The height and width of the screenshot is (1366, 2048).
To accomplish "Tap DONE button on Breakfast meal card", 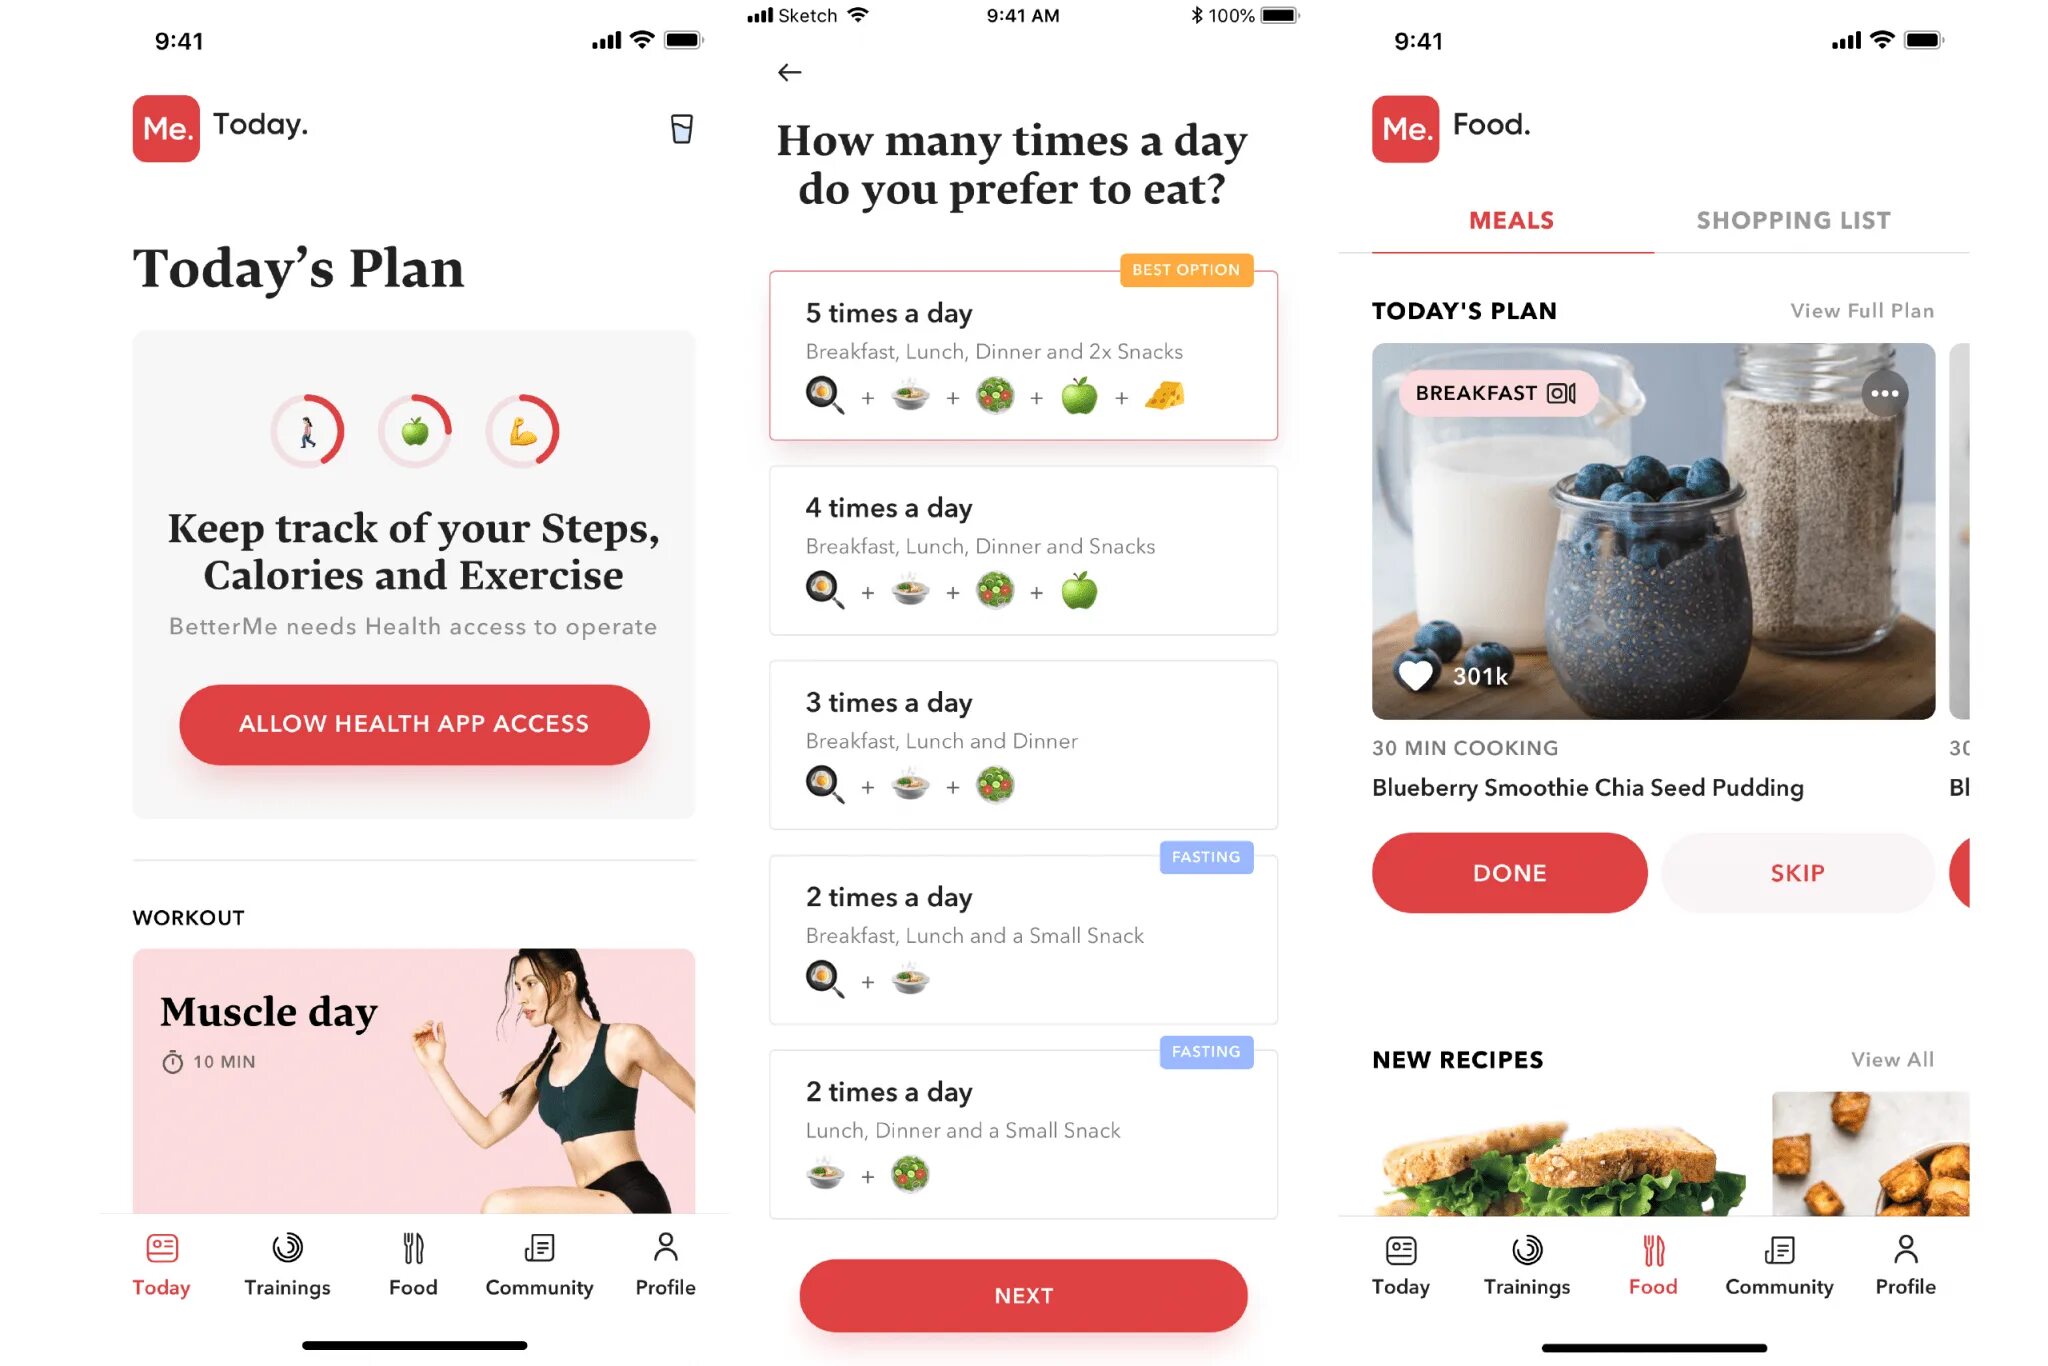I will tap(1510, 872).
